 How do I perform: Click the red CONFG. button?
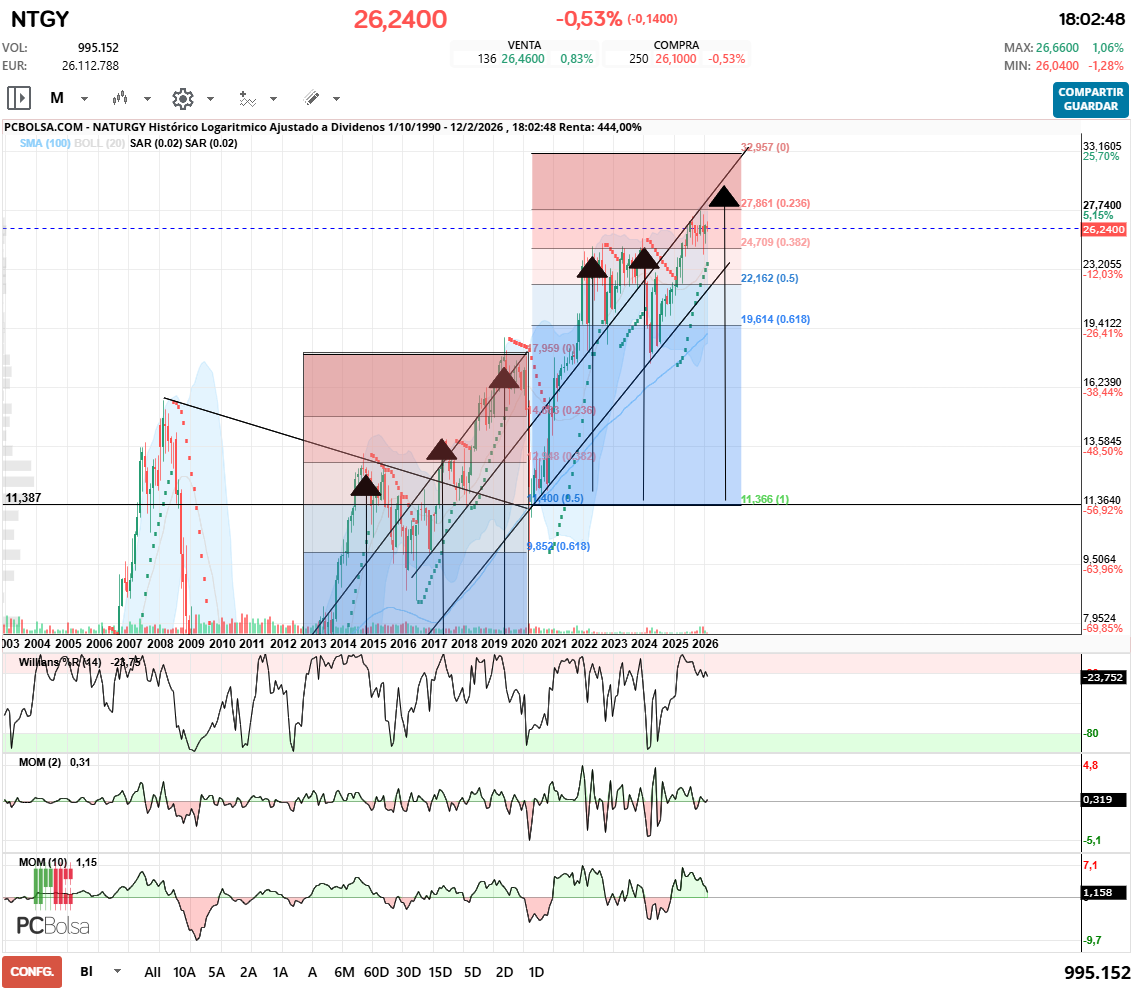pos(32,972)
